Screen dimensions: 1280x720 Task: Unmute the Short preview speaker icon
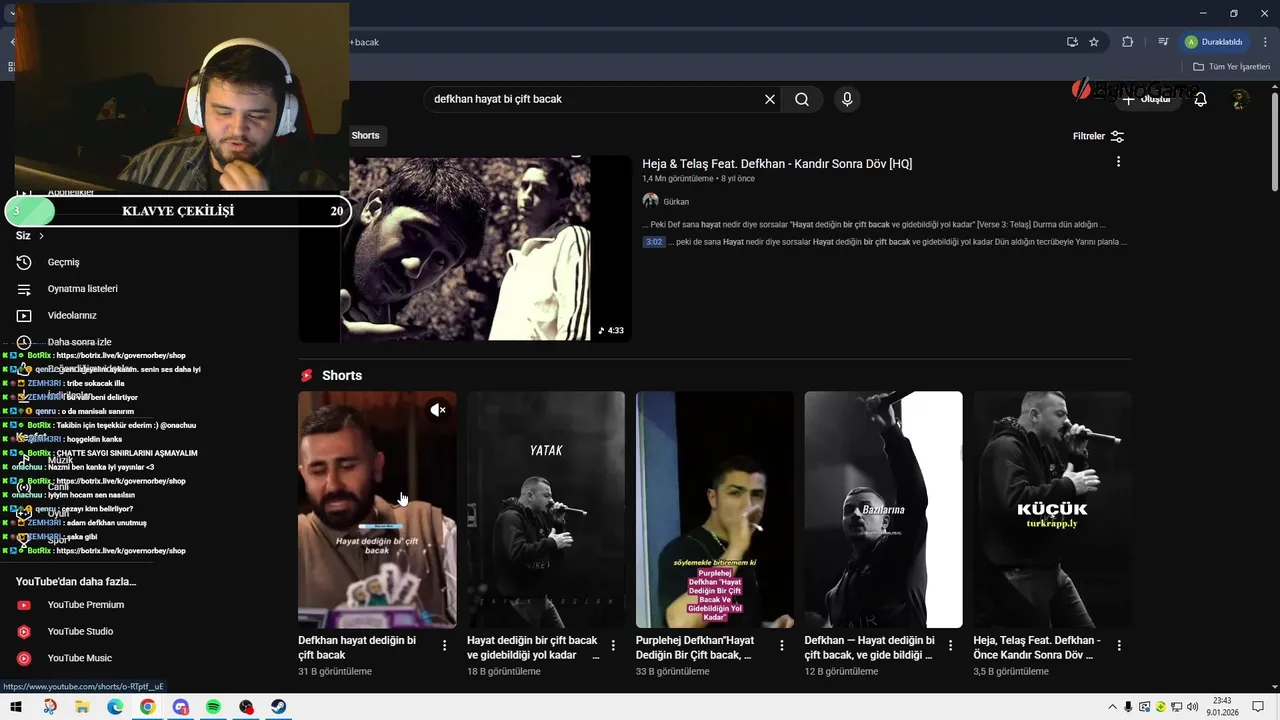click(438, 410)
